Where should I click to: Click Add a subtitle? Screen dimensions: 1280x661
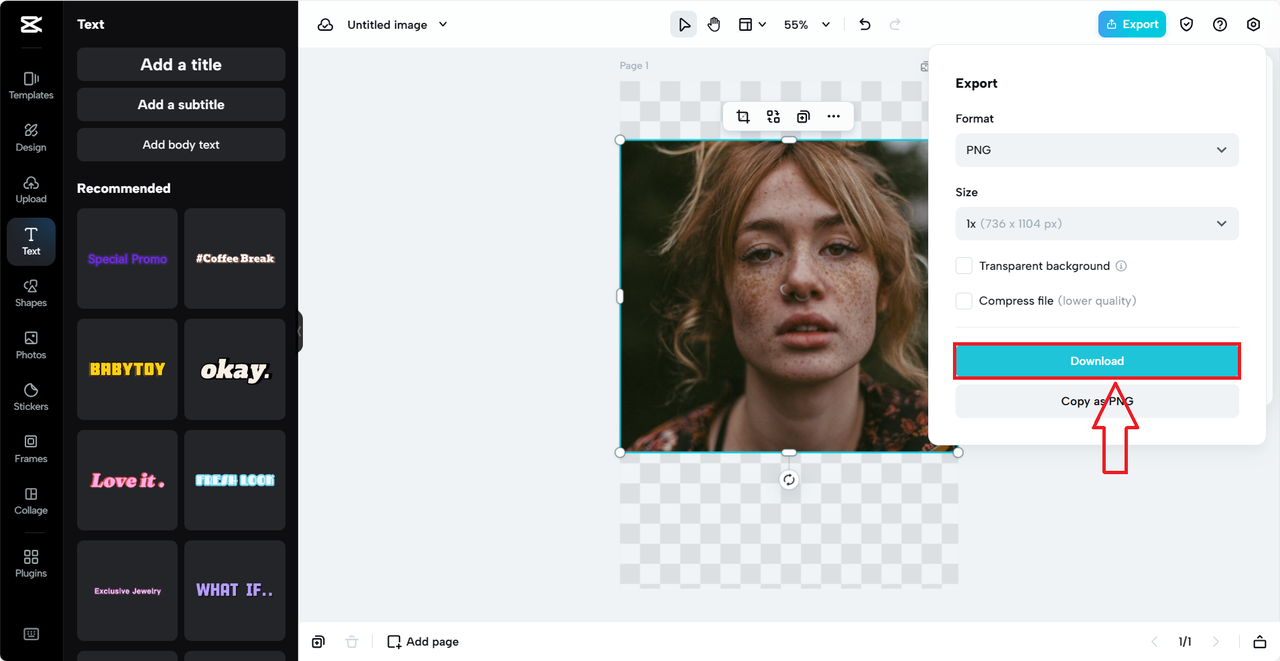tap(181, 104)
